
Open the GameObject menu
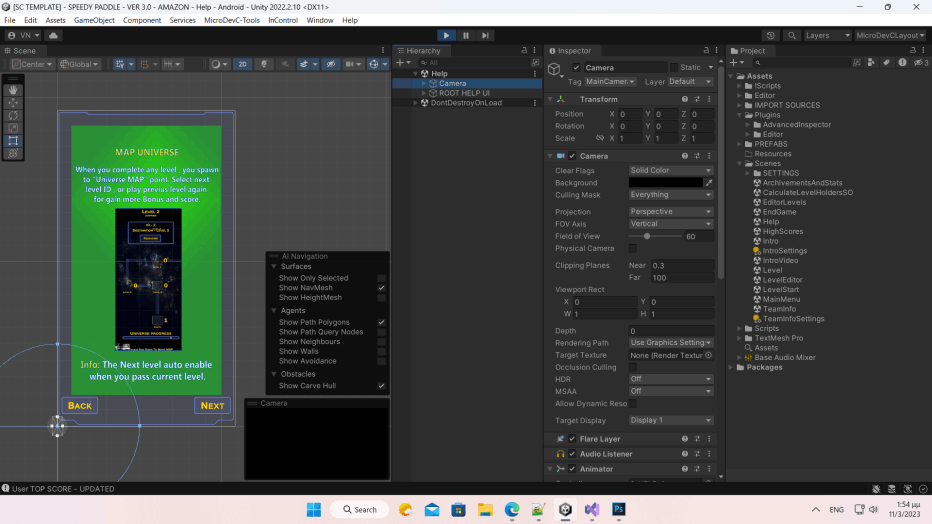coord(94,20)
